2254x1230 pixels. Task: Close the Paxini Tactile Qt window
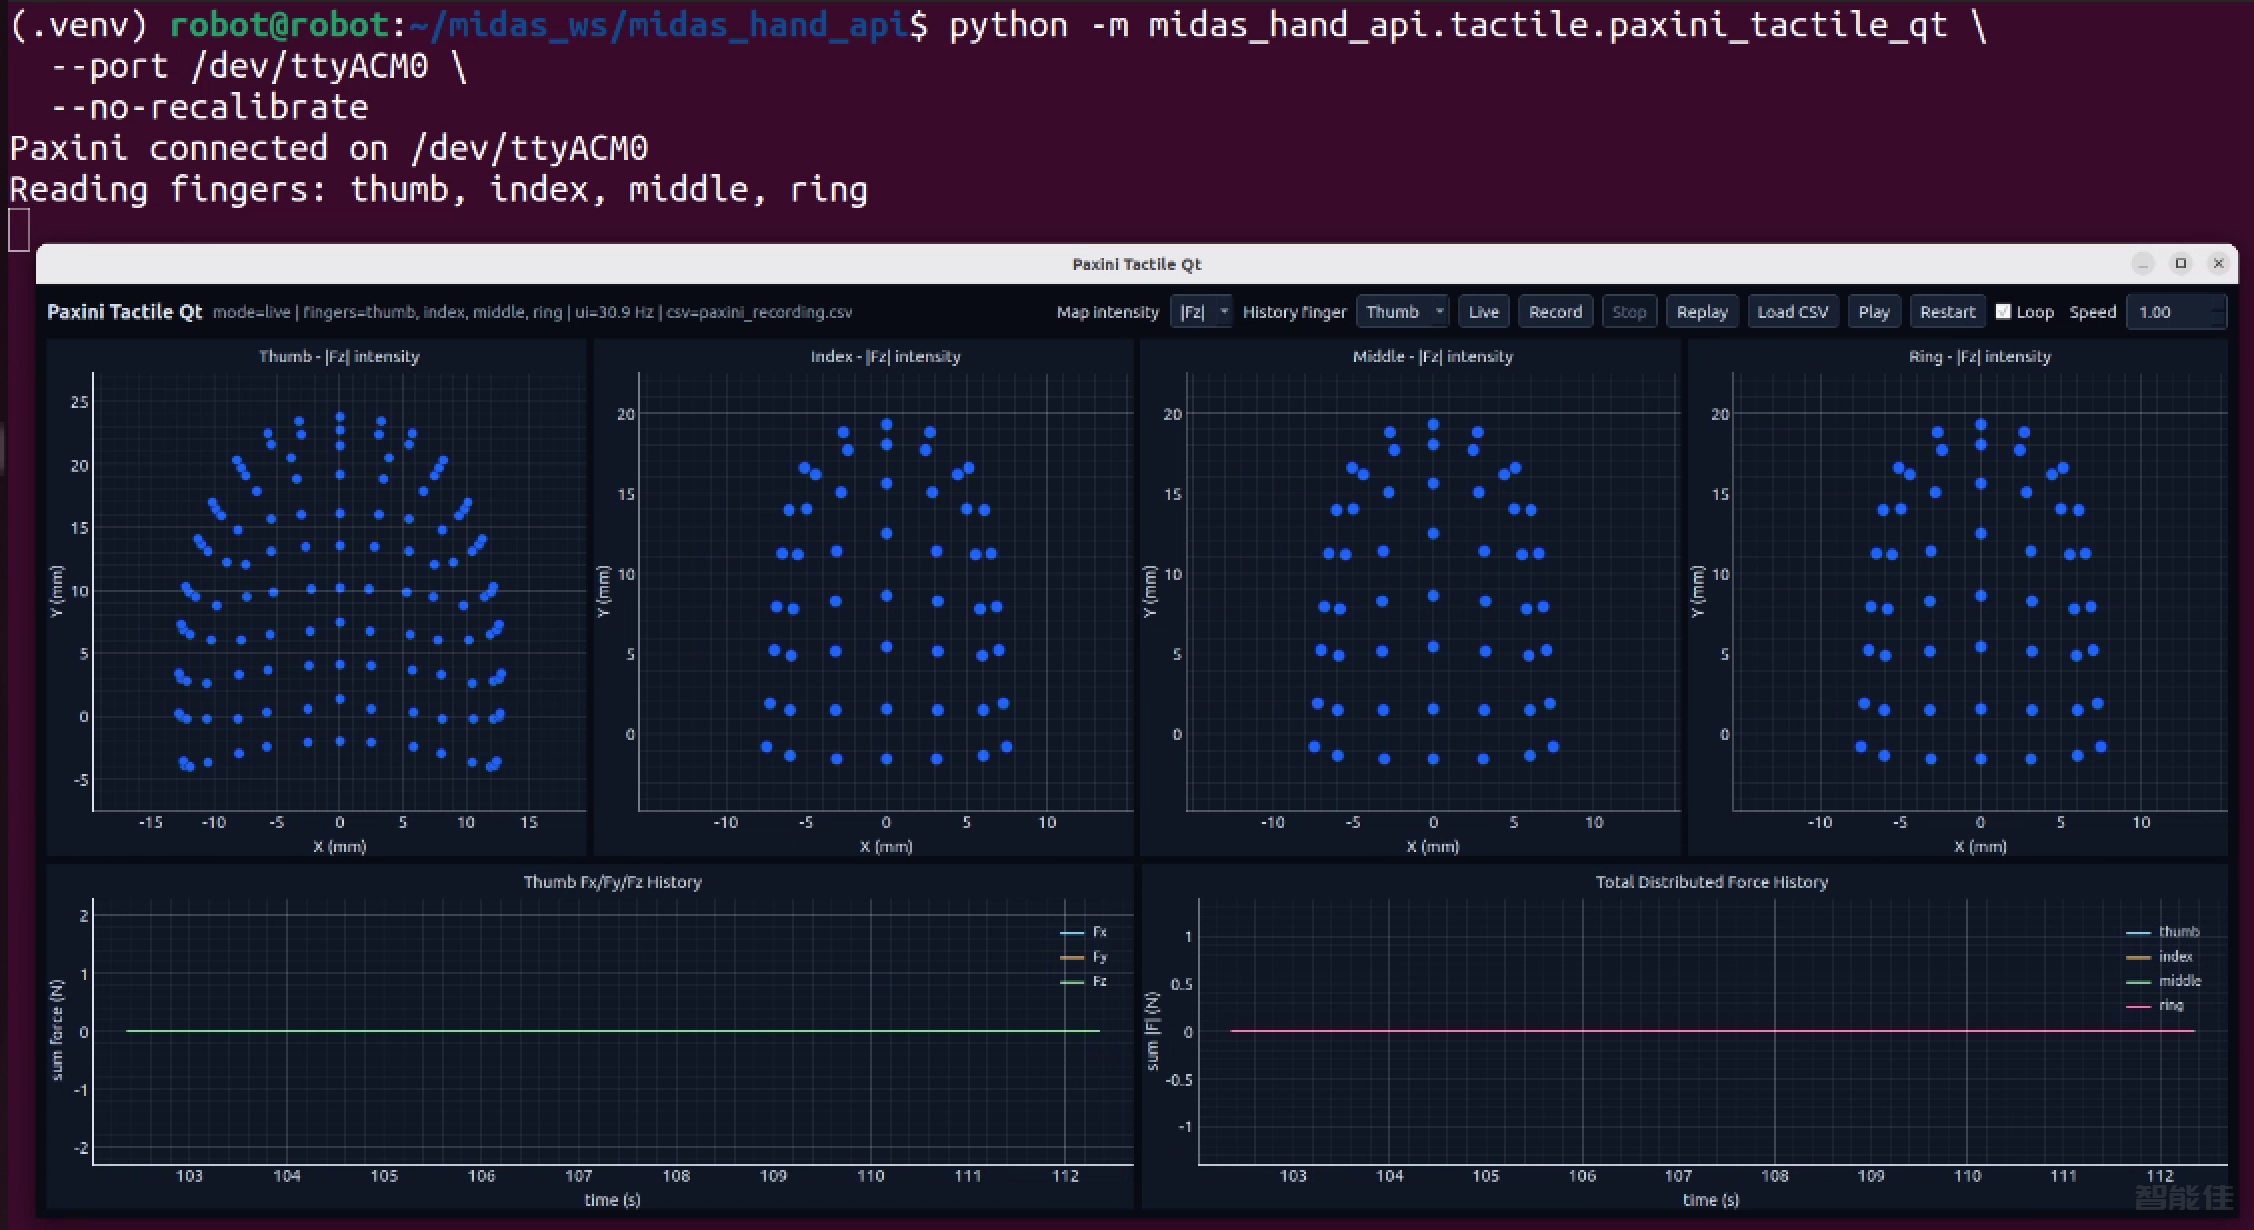coord(2218,264)
